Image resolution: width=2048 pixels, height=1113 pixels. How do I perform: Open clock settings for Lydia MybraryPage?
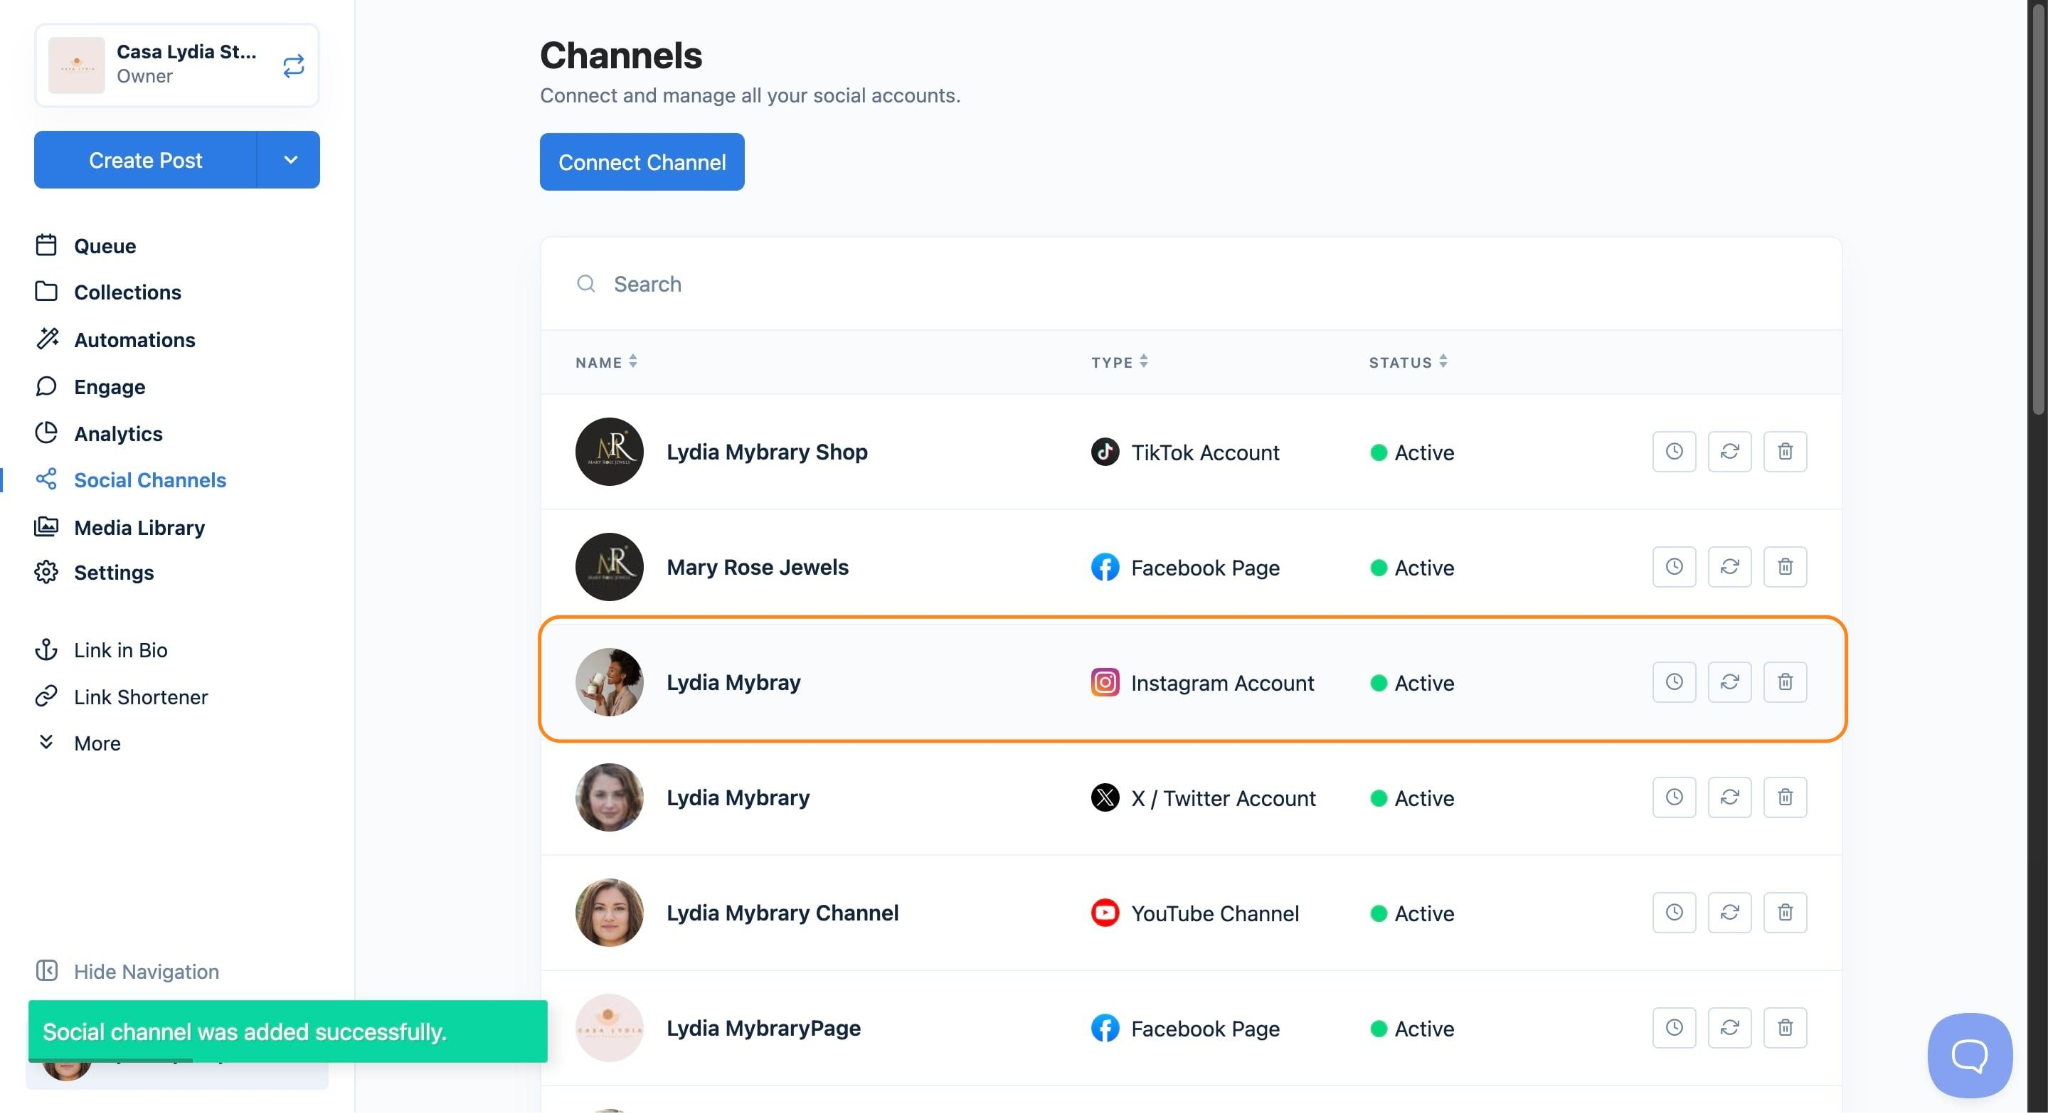click(x=1674, y=1028)
